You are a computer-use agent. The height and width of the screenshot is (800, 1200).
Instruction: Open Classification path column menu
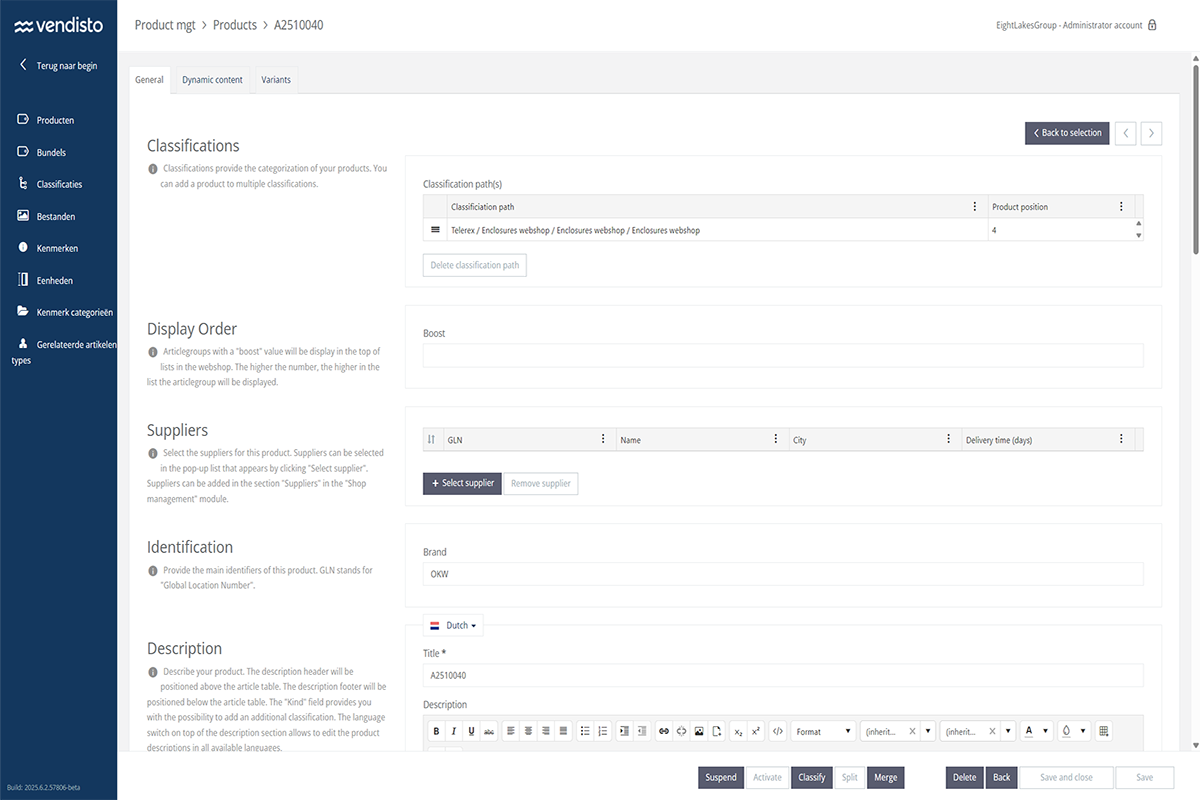975,207
